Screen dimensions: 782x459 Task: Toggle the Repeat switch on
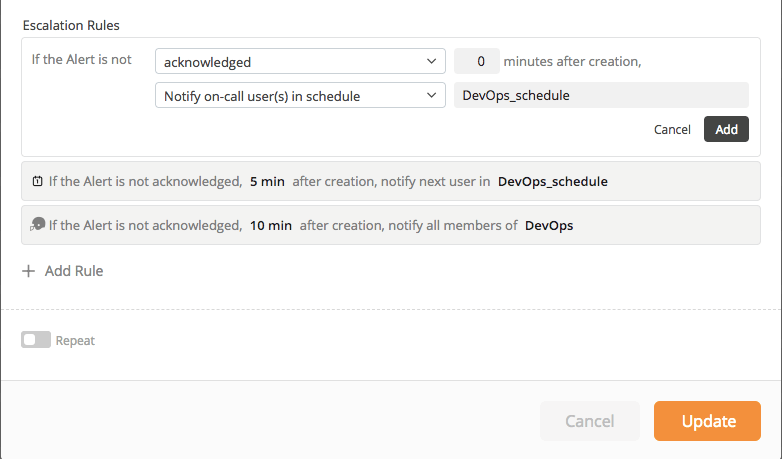(x=36, y=340)
